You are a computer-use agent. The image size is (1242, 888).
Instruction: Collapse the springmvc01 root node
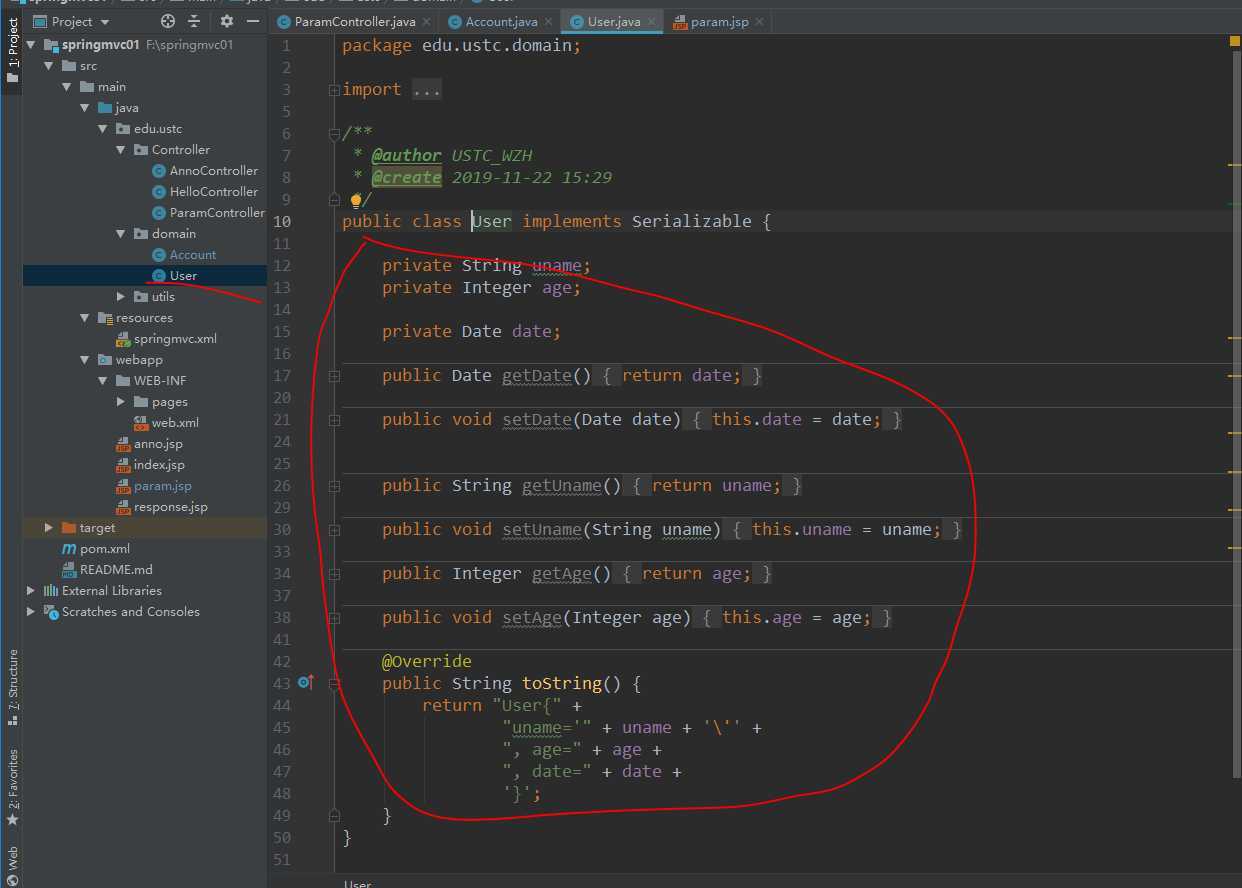pos(30,45)
